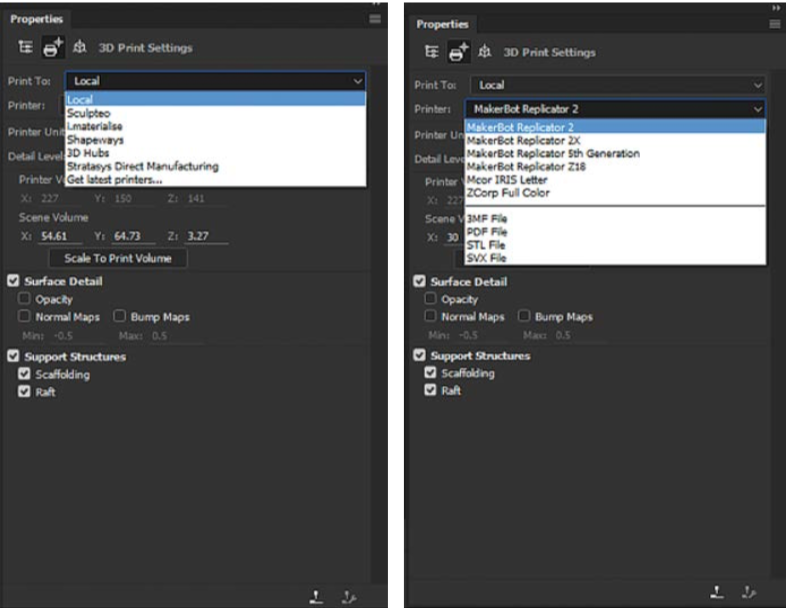Viewport: 786px width, 608px height.
Task: Open the Printer dropdown showing MakerBot Replicator 2
Action: 614,109
